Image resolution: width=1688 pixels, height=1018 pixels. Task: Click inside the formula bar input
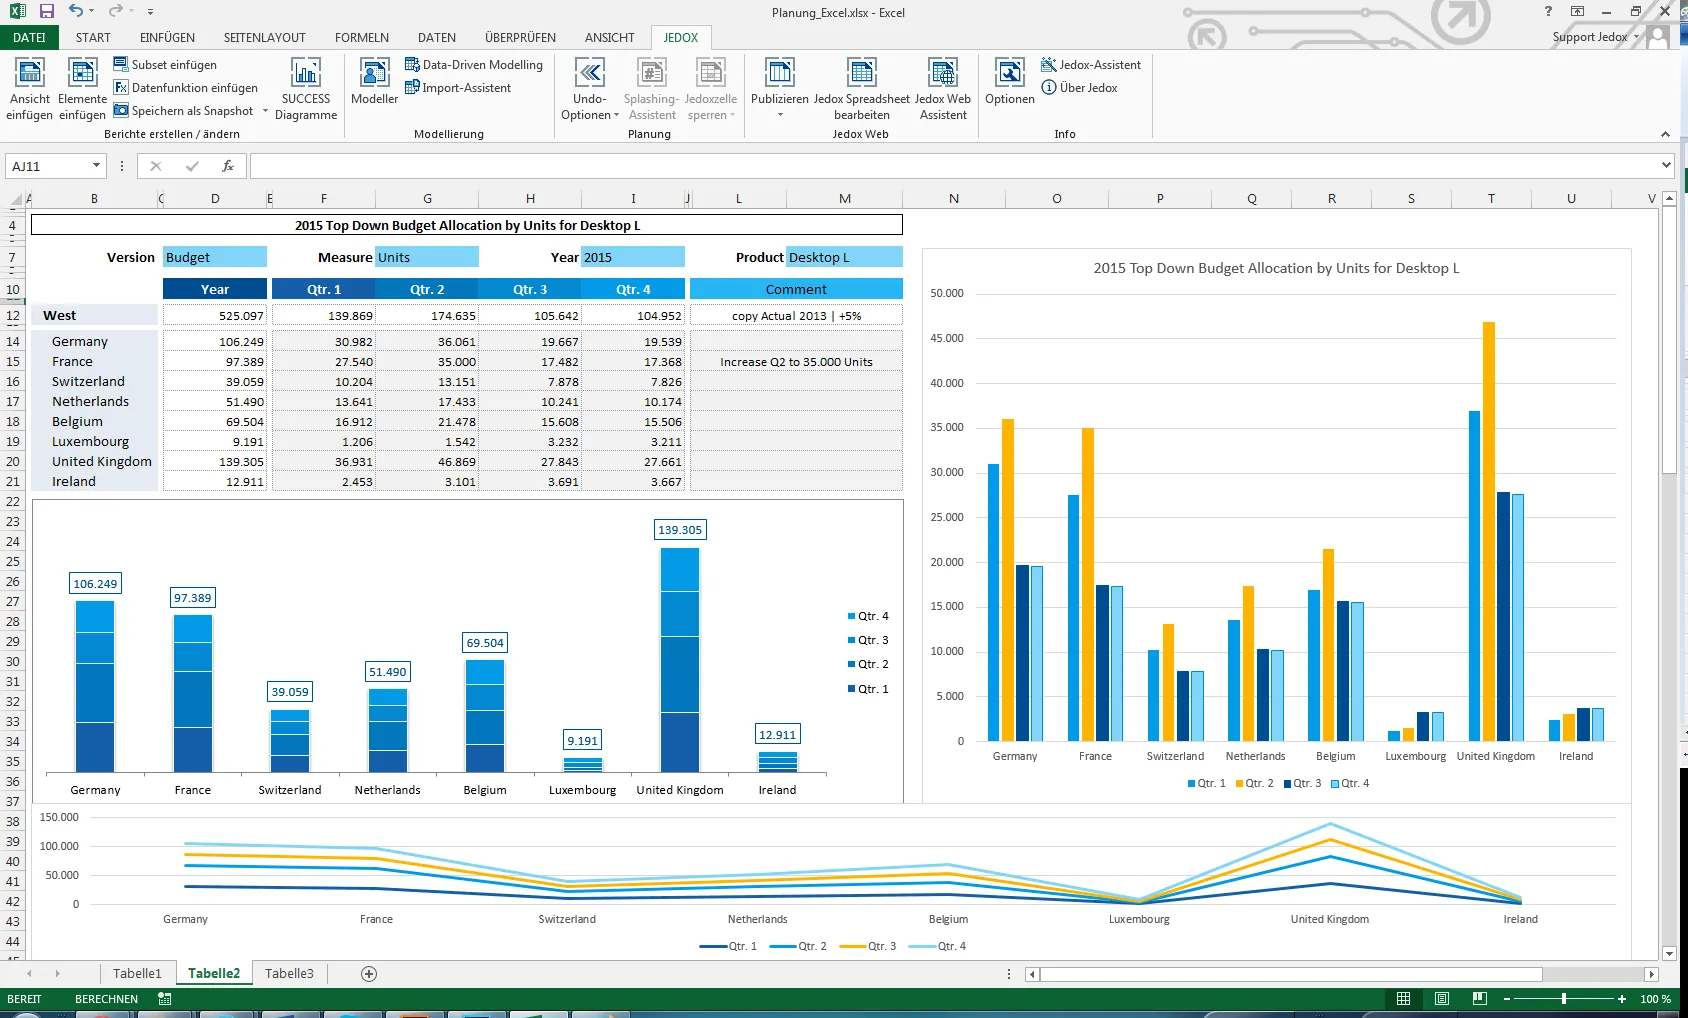pyautogui.click(x=954, y=166)
